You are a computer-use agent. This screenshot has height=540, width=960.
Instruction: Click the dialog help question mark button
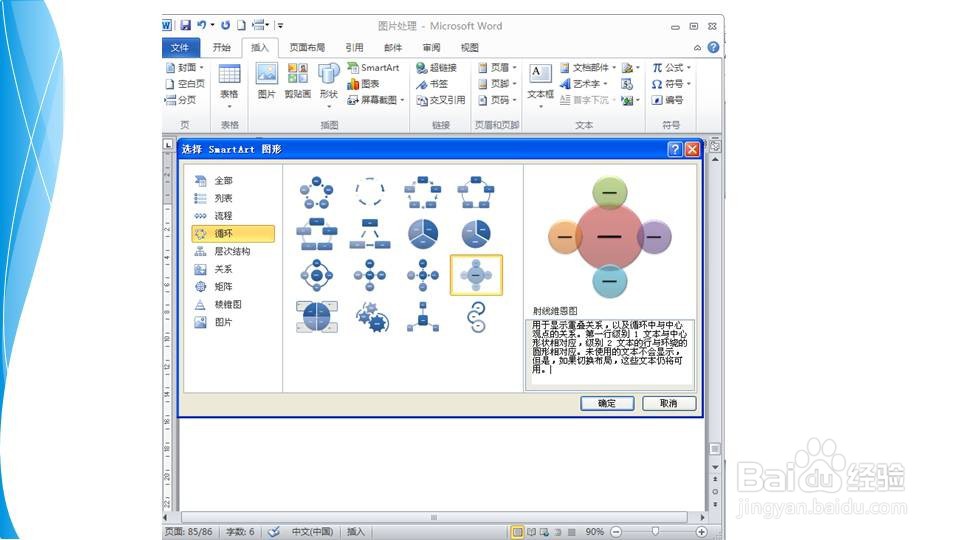[x=675, y=149]
